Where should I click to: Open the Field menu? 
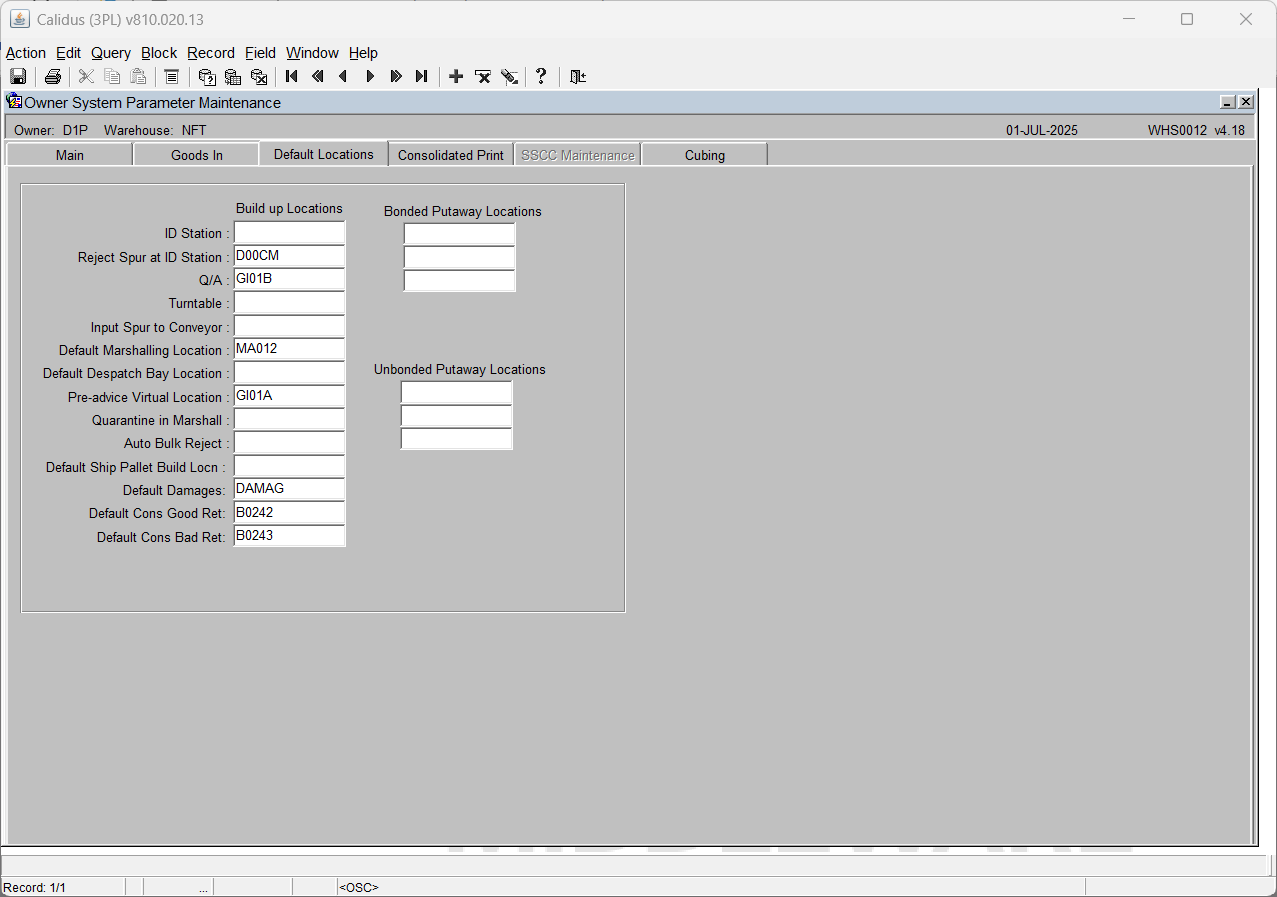pyautogui.click(x=261, y=53)
